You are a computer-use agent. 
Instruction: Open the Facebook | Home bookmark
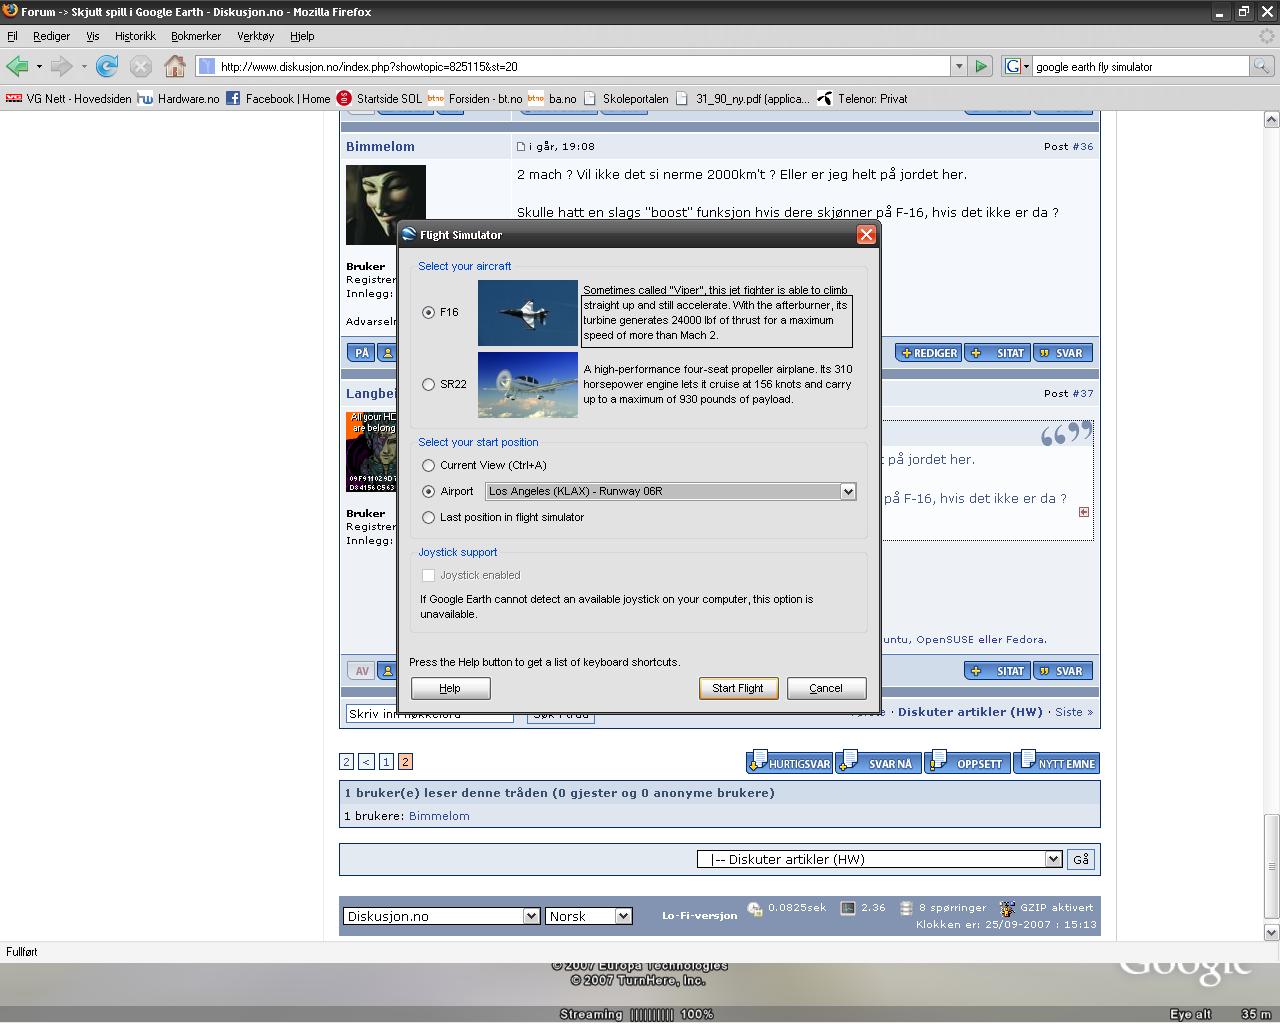click(278, 98)
